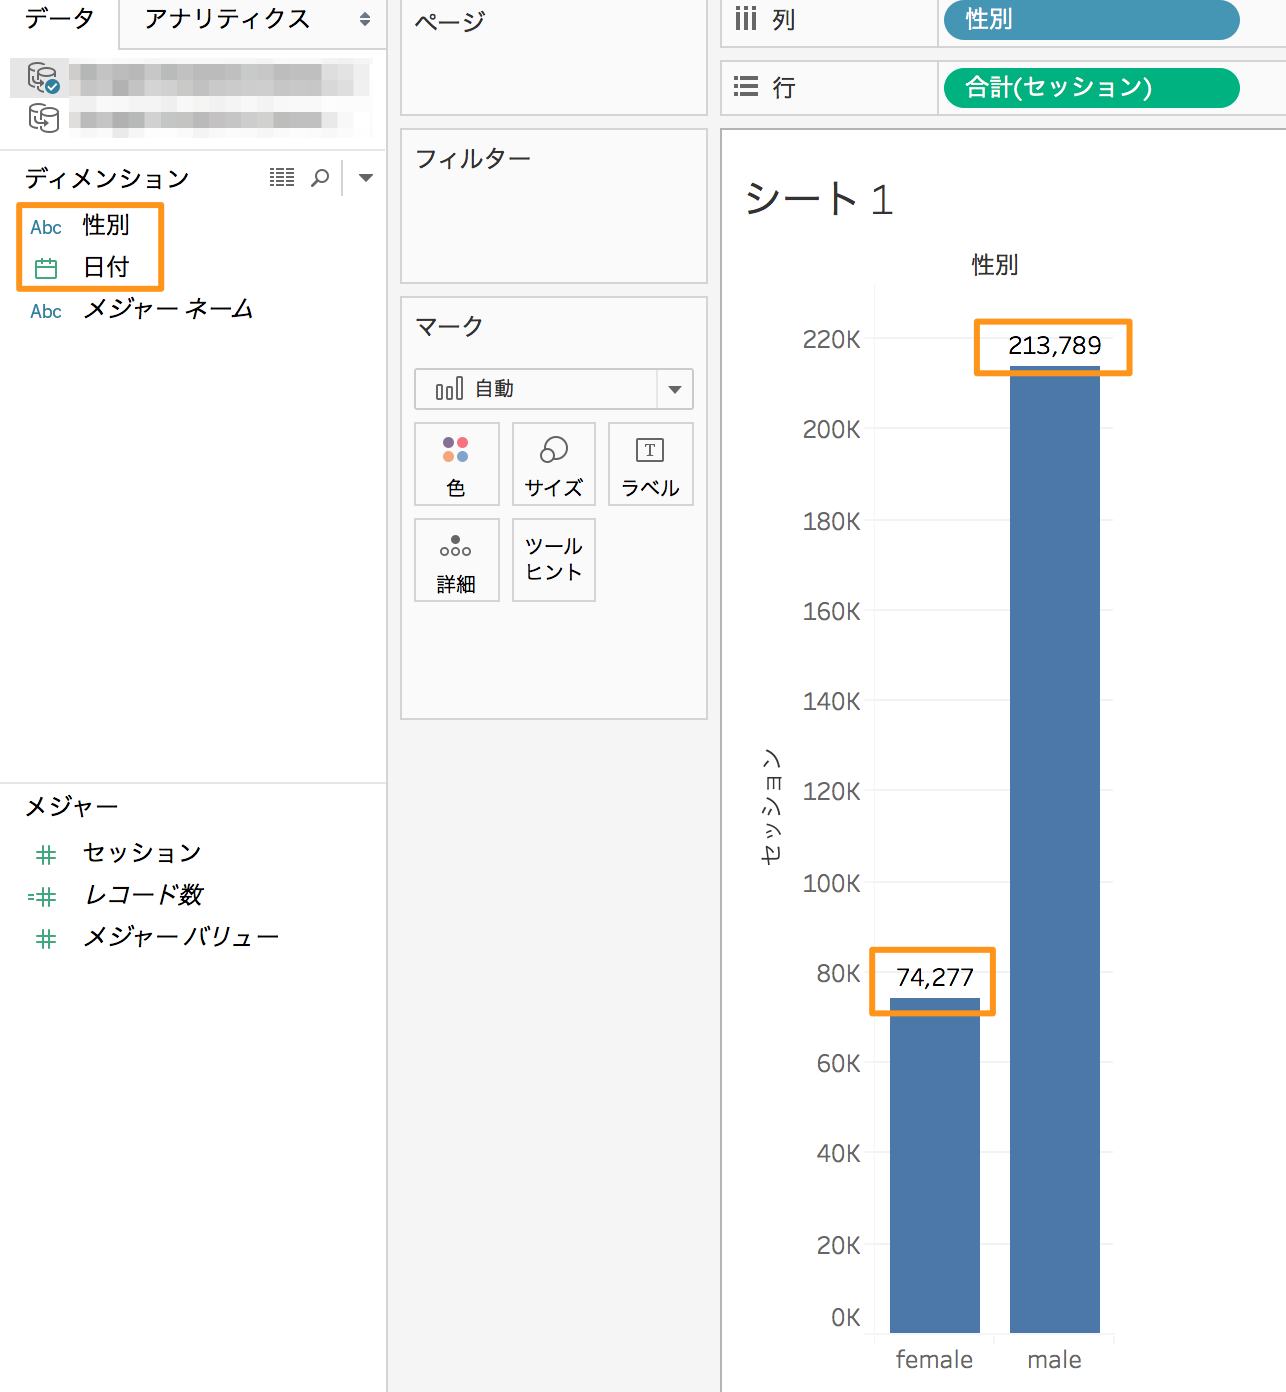Switch to the データ tab

(x=59, y=19)
